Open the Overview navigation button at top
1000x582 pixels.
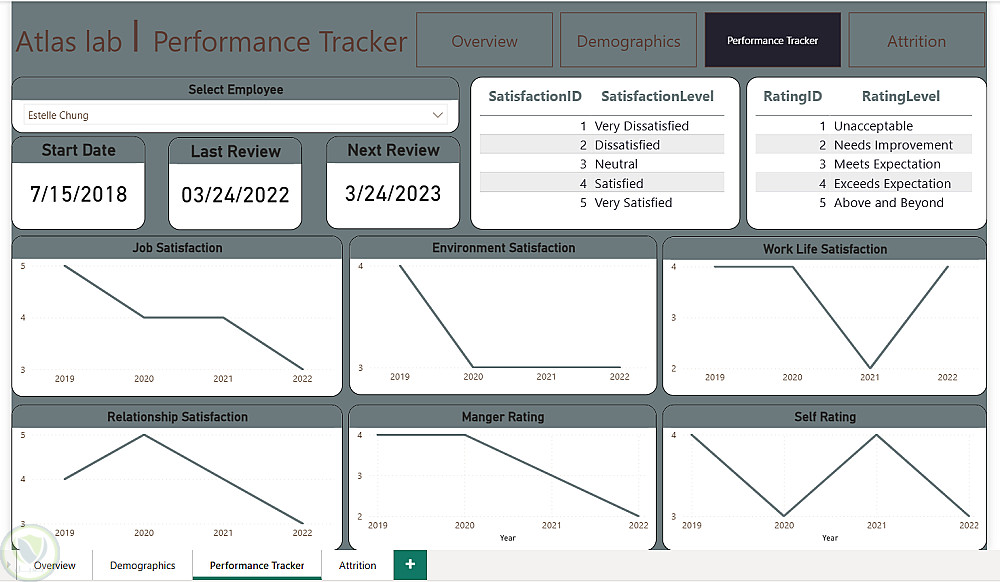[484, 40]
